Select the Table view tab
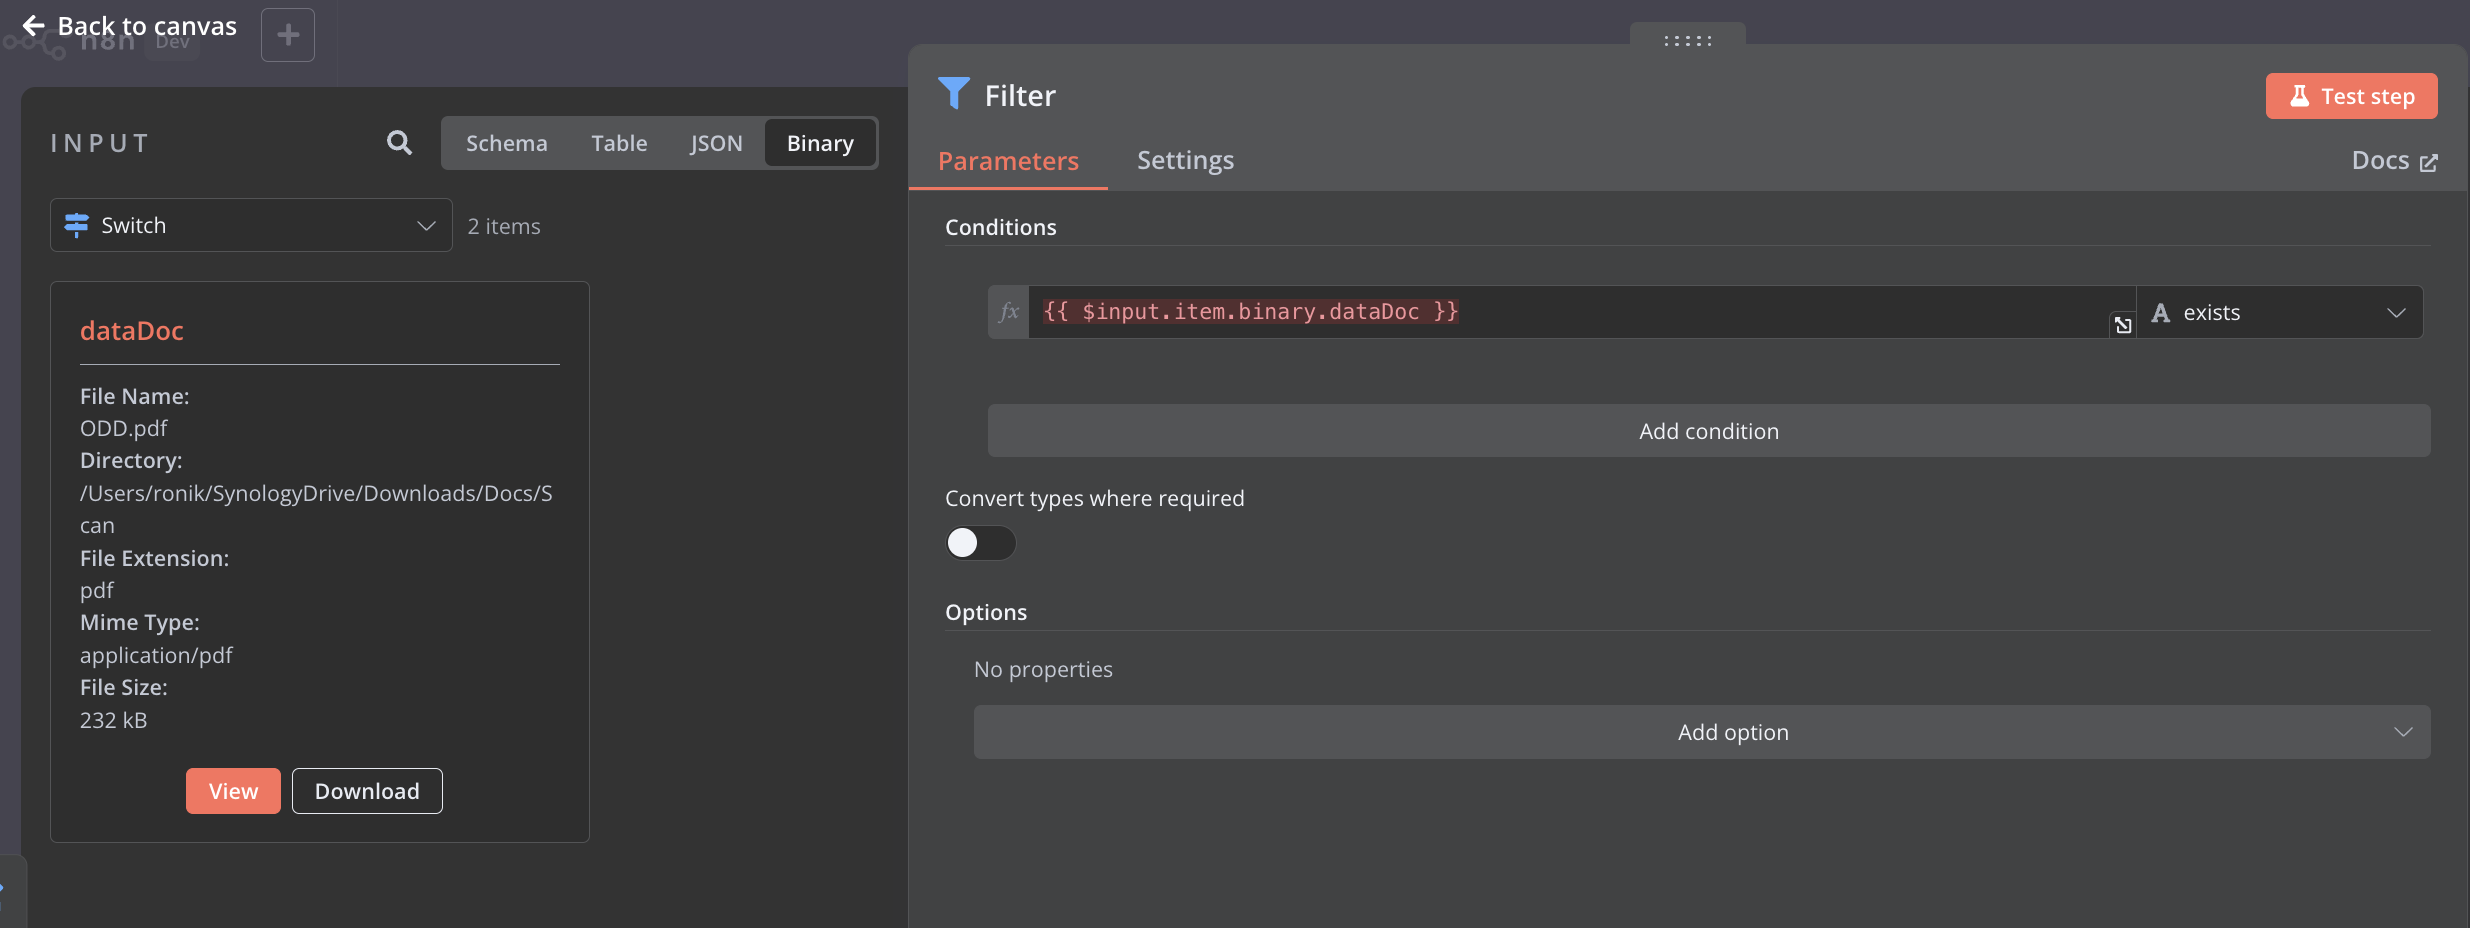 coord(619,143)
